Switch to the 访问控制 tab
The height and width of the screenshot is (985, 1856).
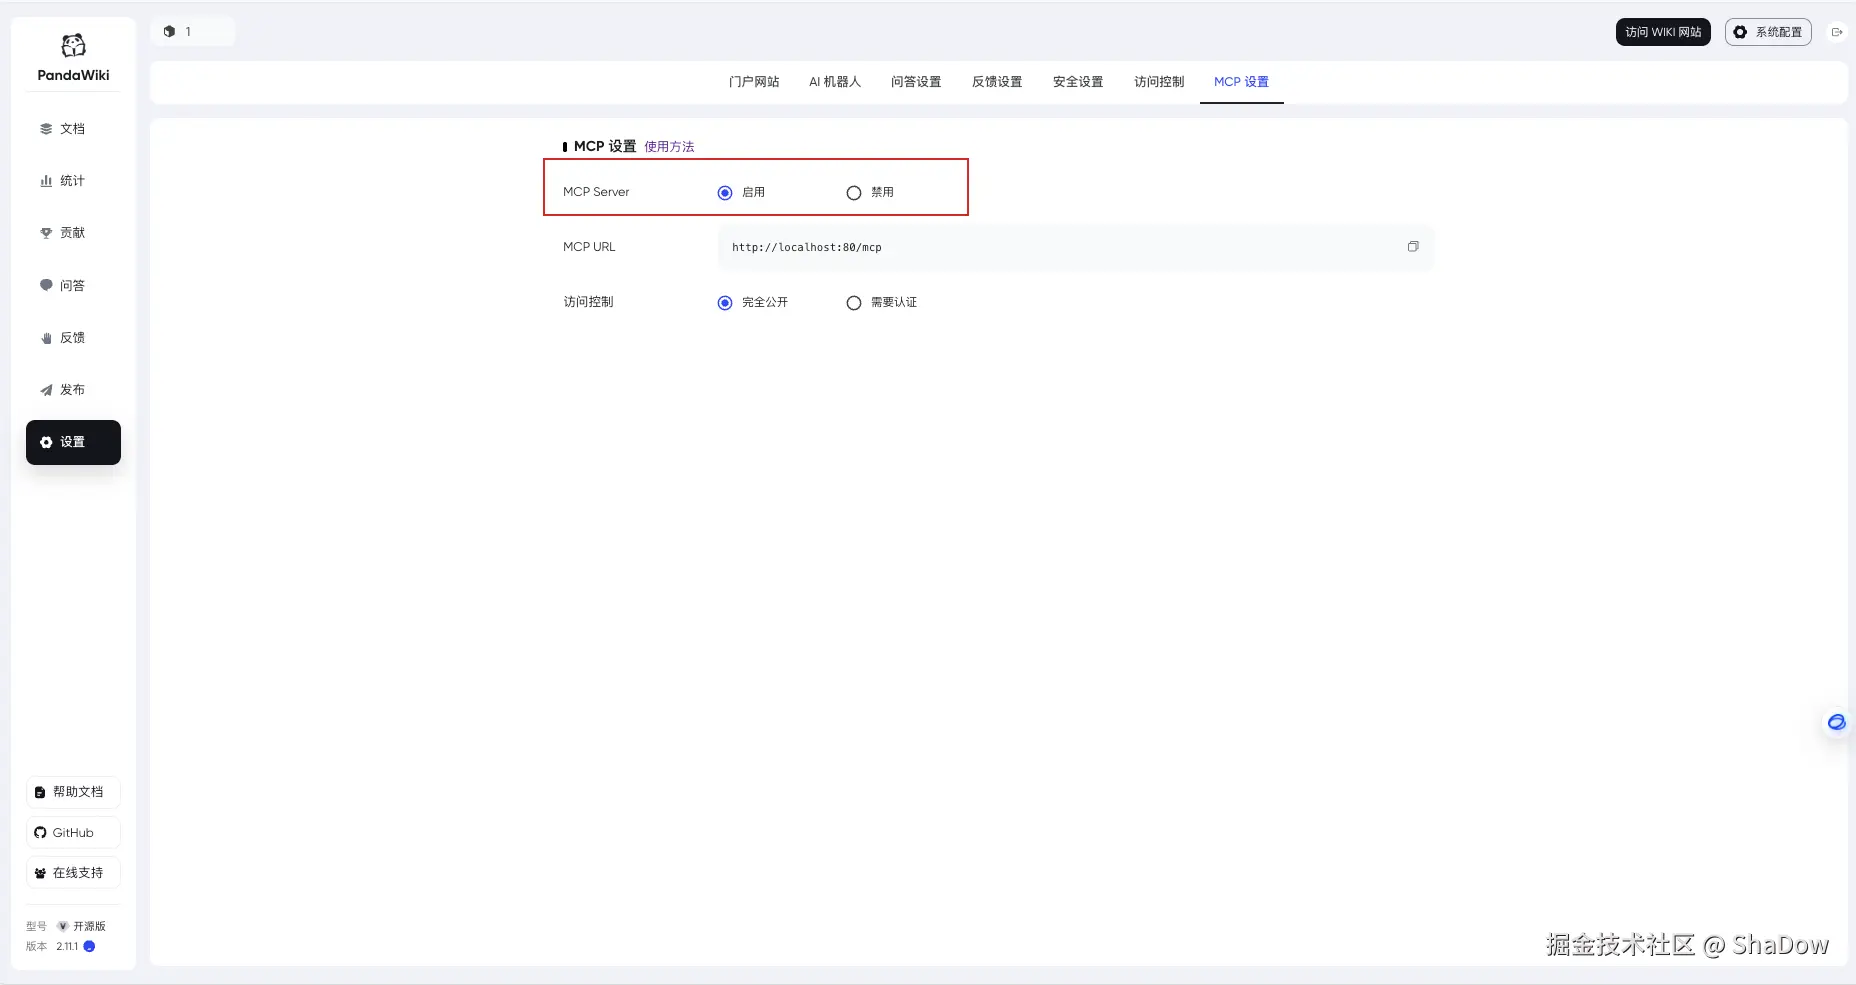click(1159, 82)
